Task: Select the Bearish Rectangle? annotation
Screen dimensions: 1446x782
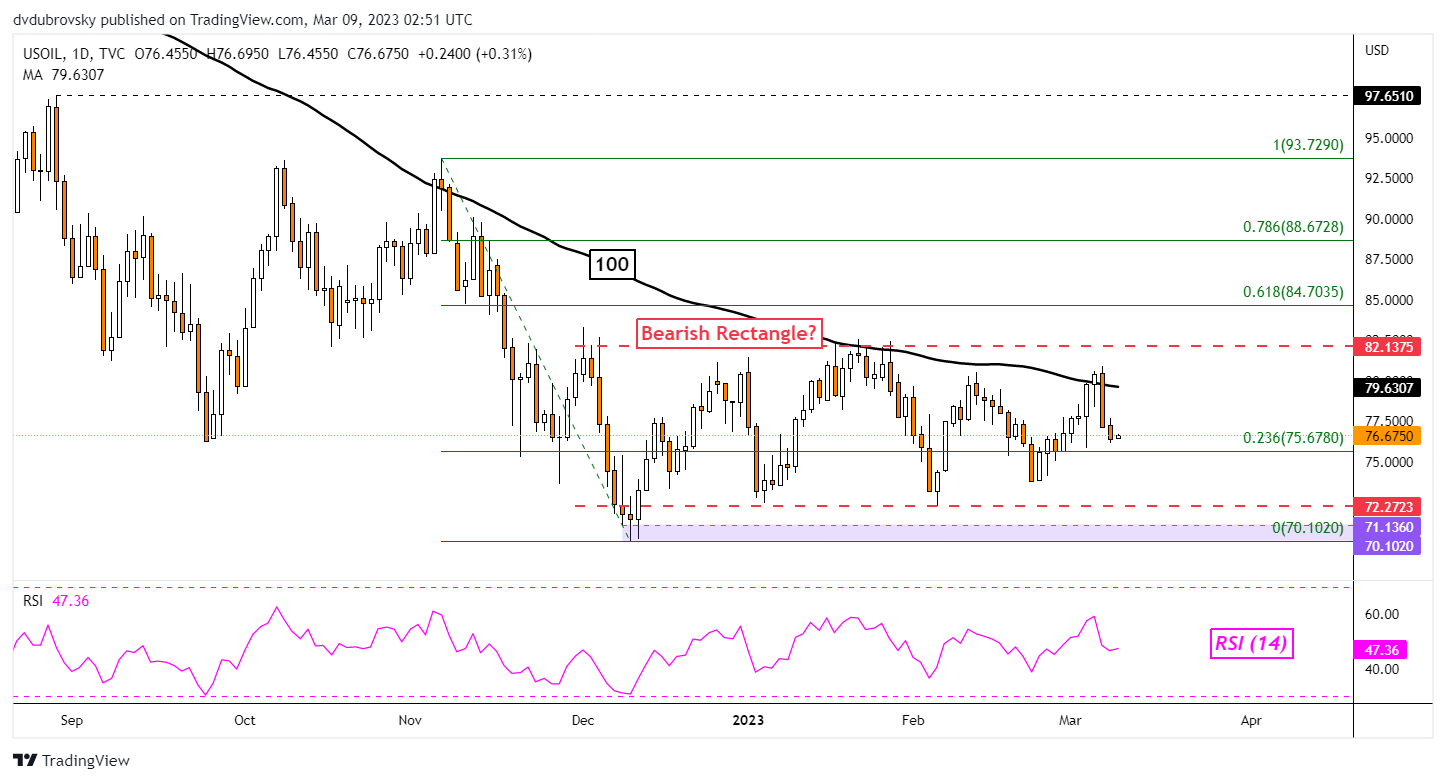Action: pos(727,333)
